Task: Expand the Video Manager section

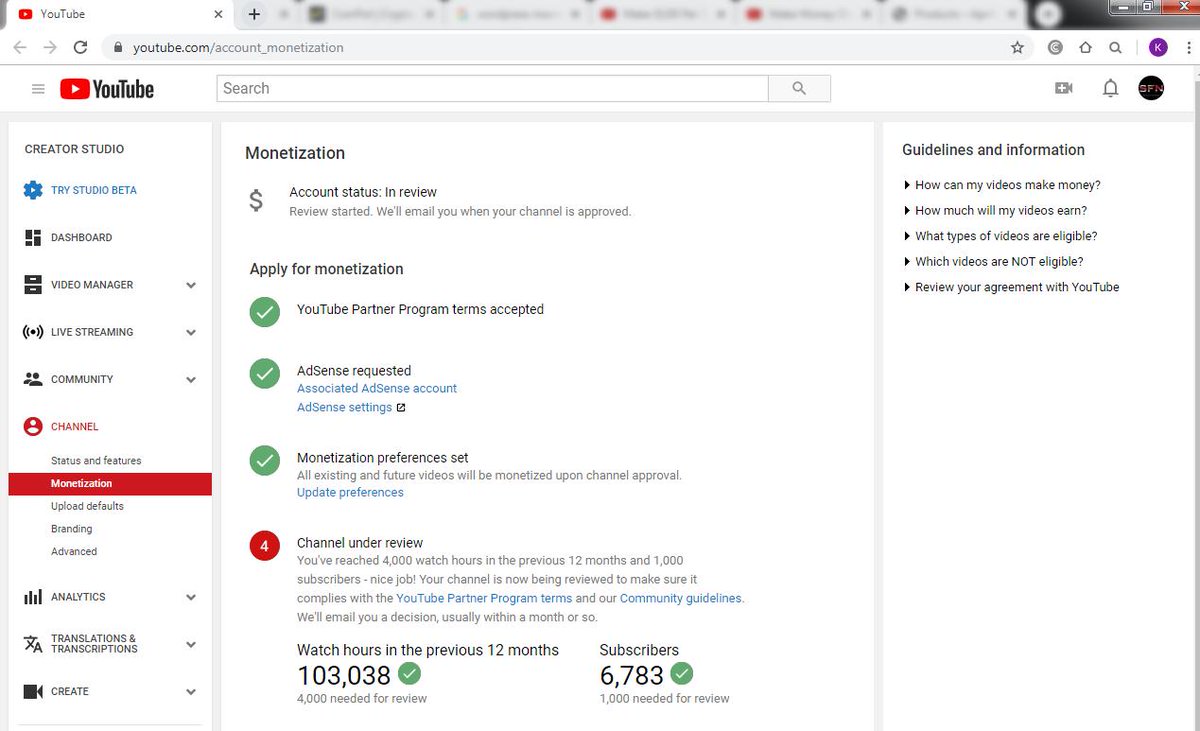Action: tap(191, 285)
